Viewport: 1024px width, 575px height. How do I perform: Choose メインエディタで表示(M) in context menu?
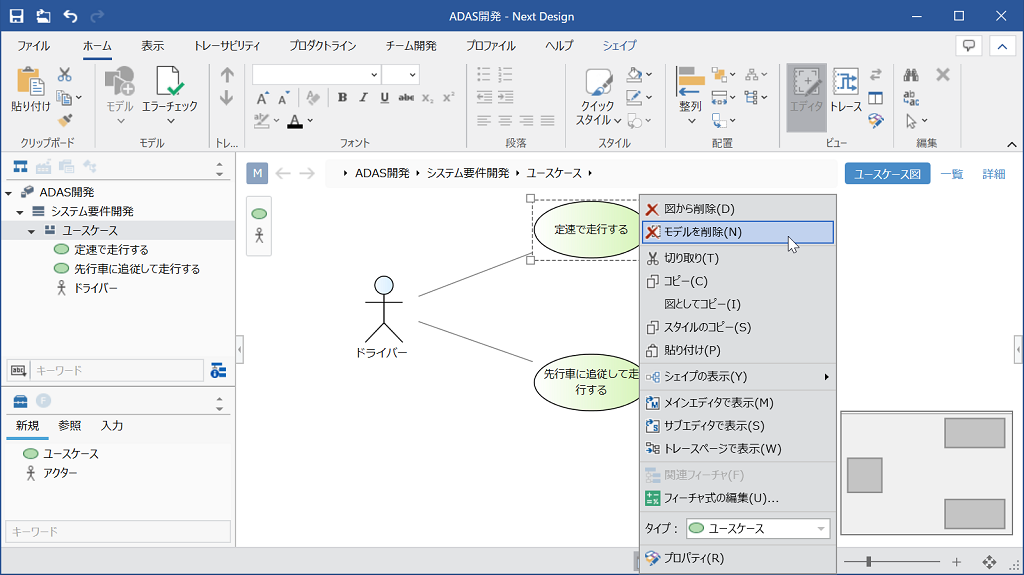coord(738,402)
